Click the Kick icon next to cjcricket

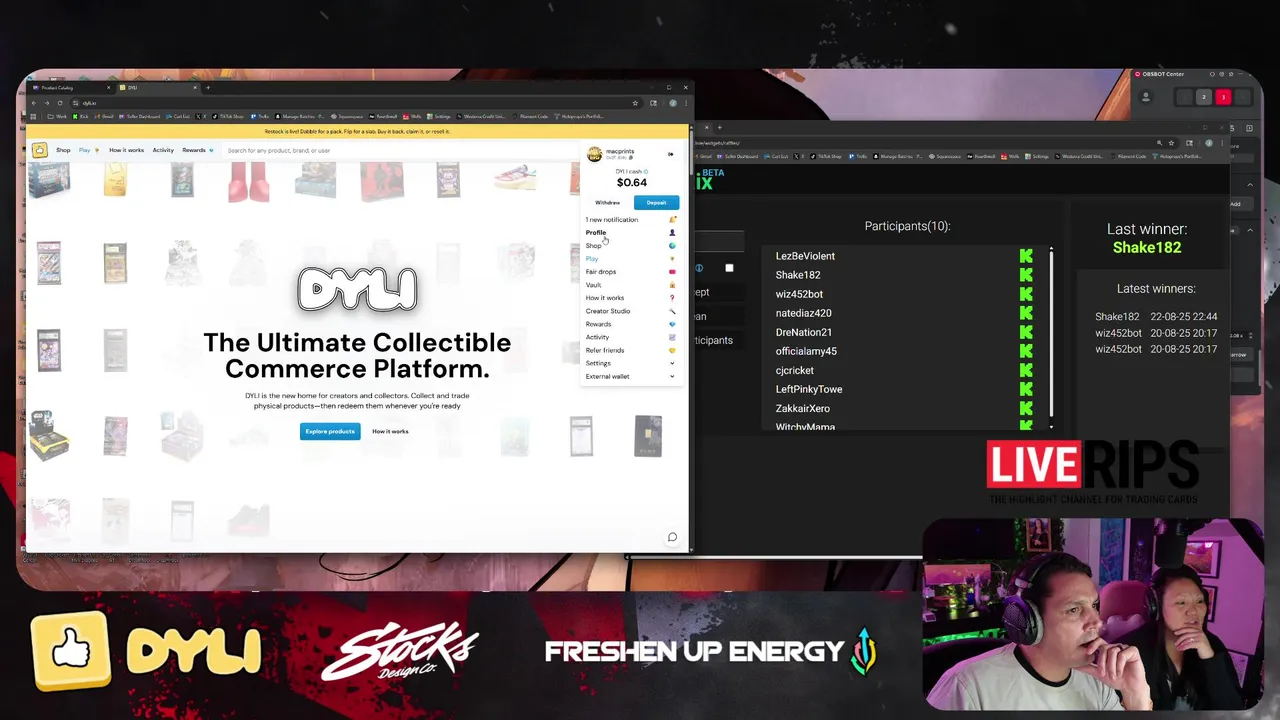(x=1026, y=370)
